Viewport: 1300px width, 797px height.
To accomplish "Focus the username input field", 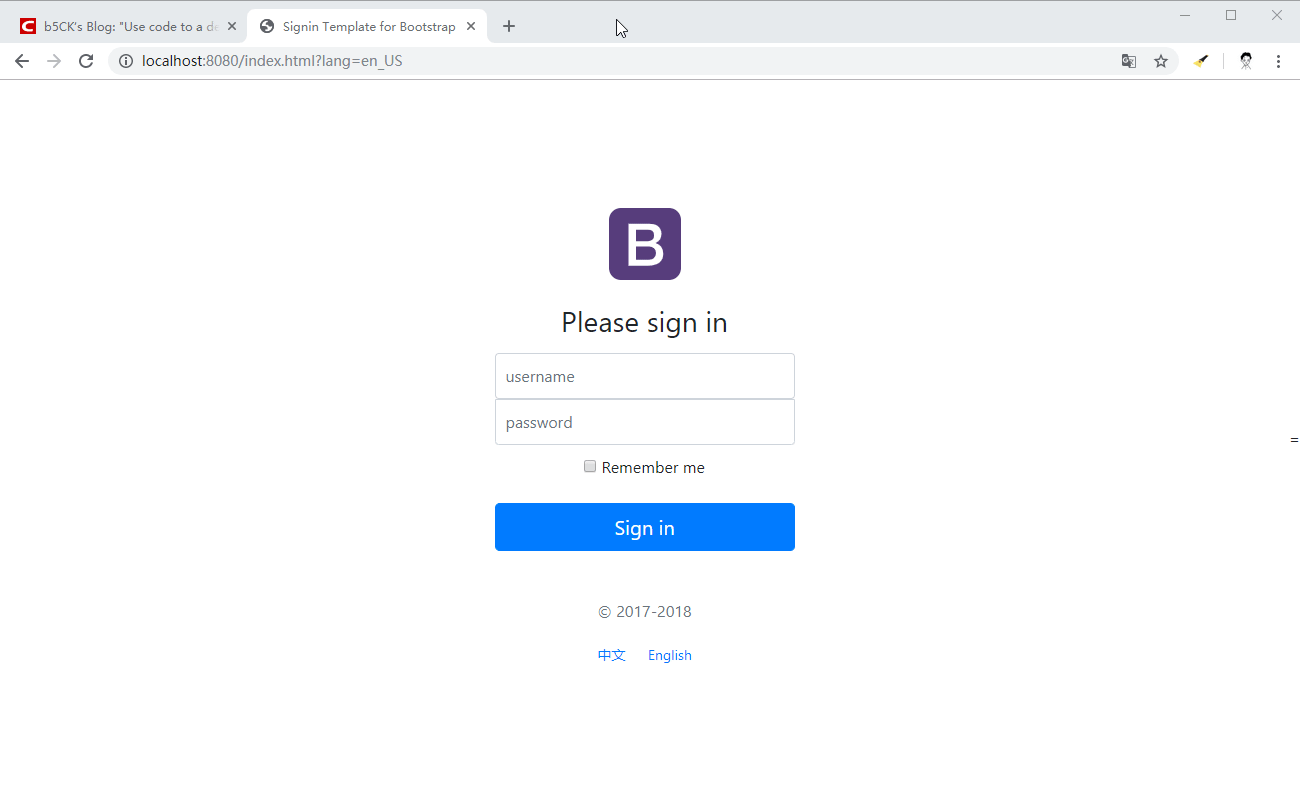I will click(645, 376).
